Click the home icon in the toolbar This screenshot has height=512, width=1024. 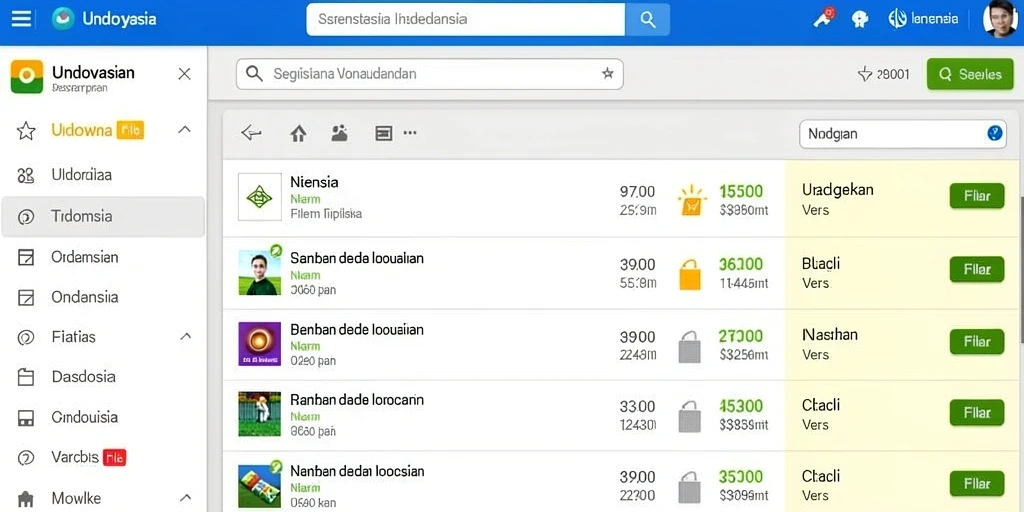(298, 133)
